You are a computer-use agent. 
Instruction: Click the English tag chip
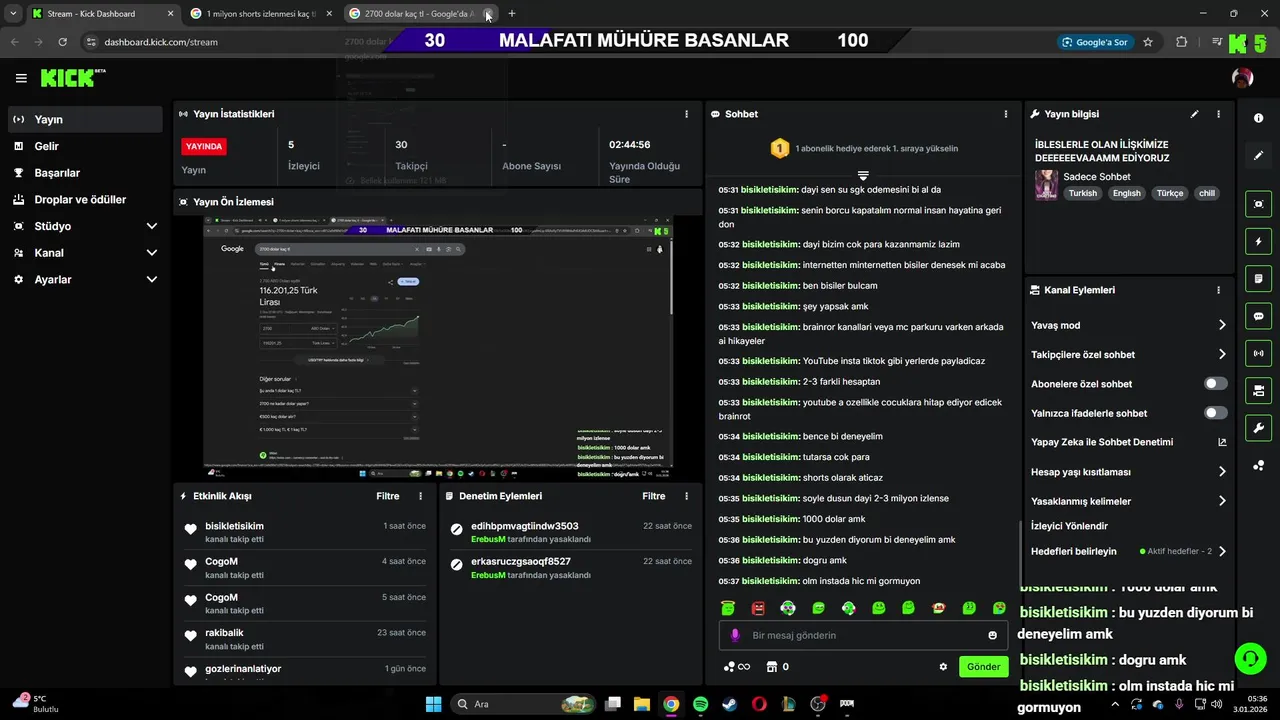[x=1127, y=193]
